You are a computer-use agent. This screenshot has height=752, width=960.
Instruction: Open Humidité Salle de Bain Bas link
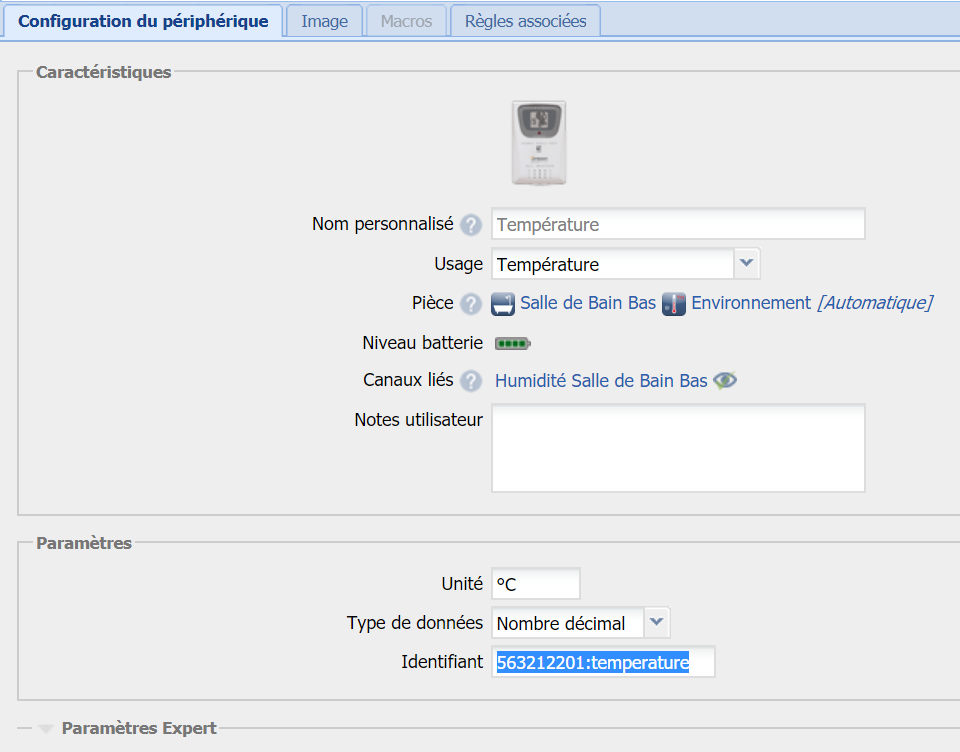coord(601,380)
